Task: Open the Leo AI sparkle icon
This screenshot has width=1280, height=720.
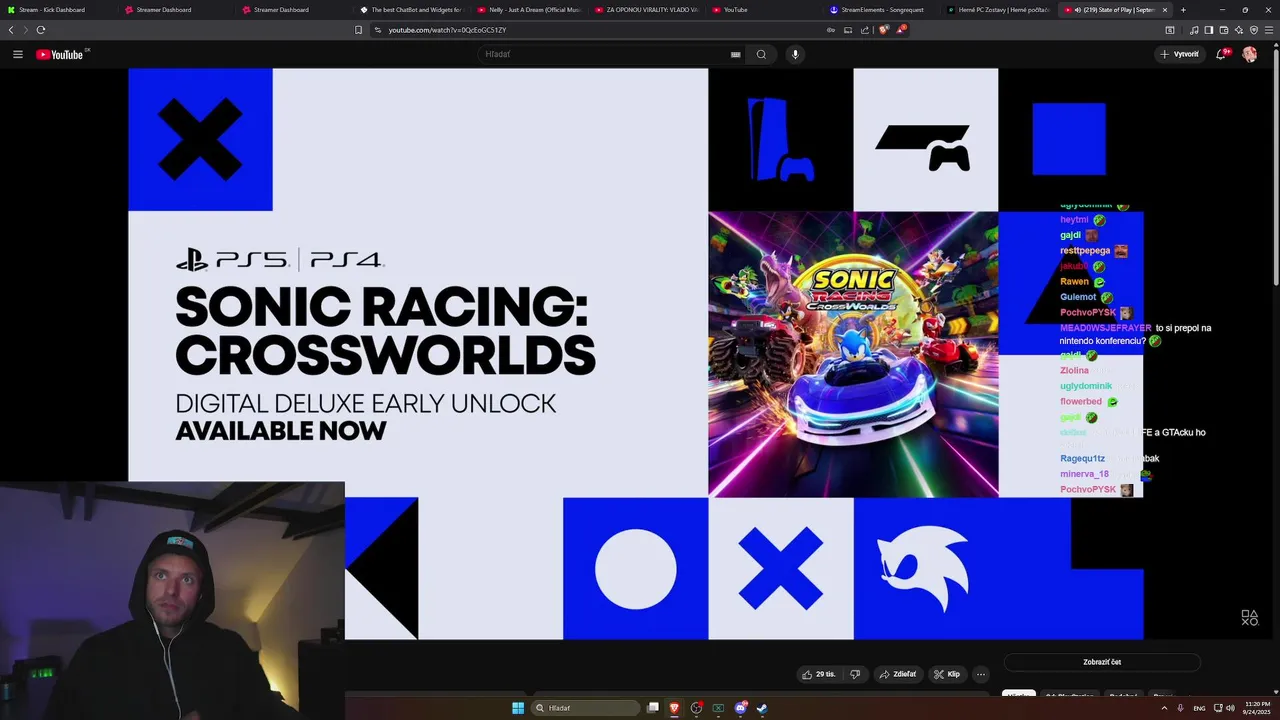Action: pos(1238,30)
